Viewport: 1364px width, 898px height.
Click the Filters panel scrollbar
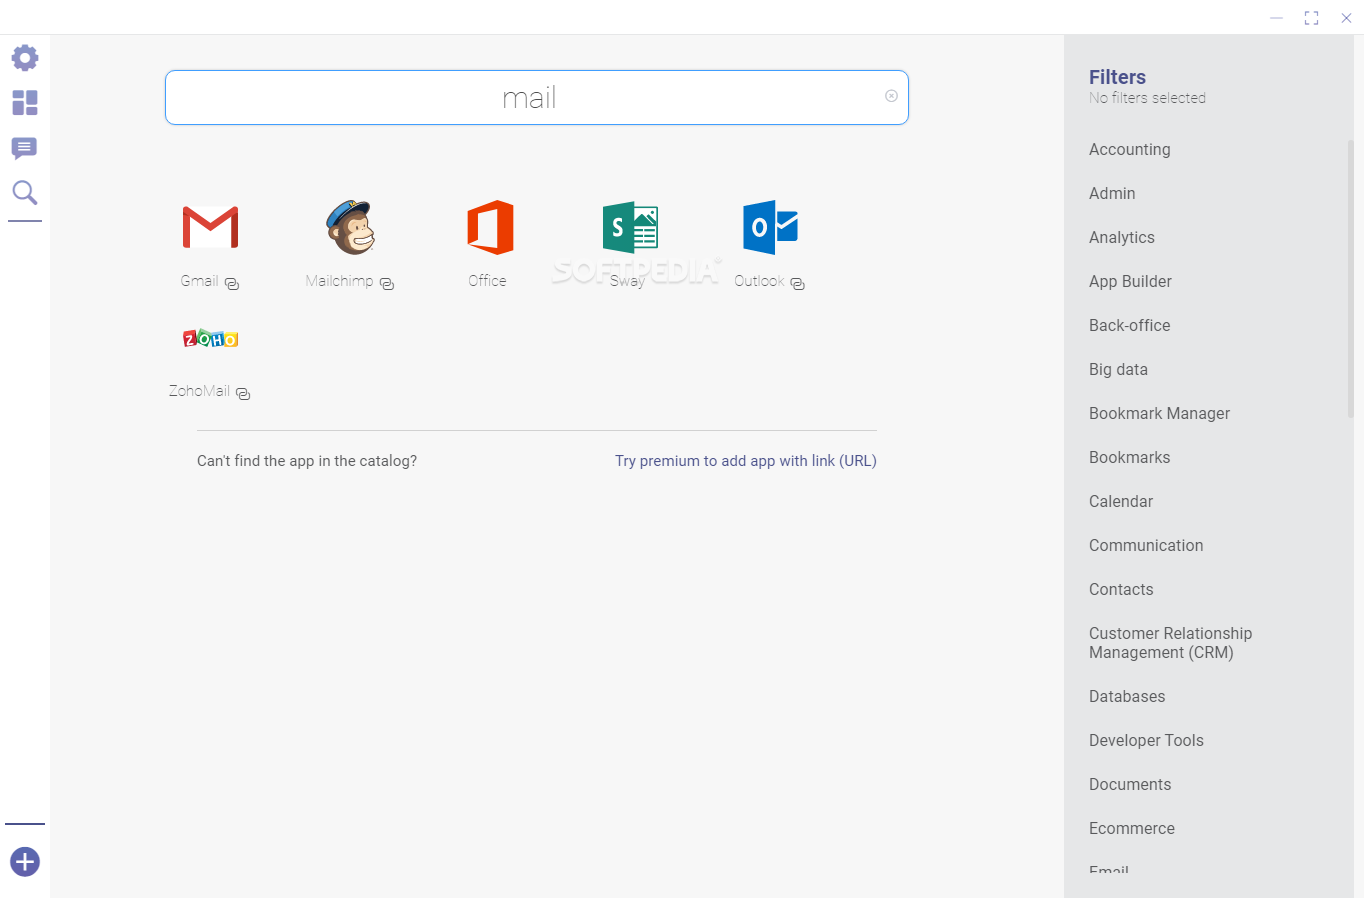(x=1351, y=278)
